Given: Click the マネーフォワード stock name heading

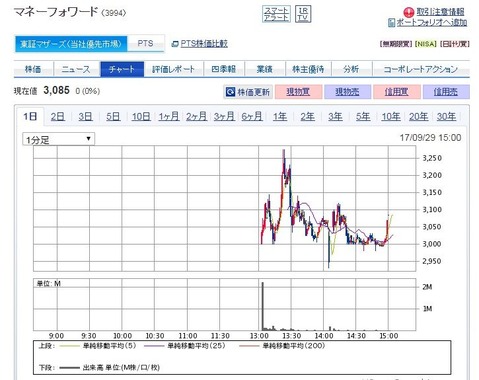Looking at the screenshot, I should point(56,12).
